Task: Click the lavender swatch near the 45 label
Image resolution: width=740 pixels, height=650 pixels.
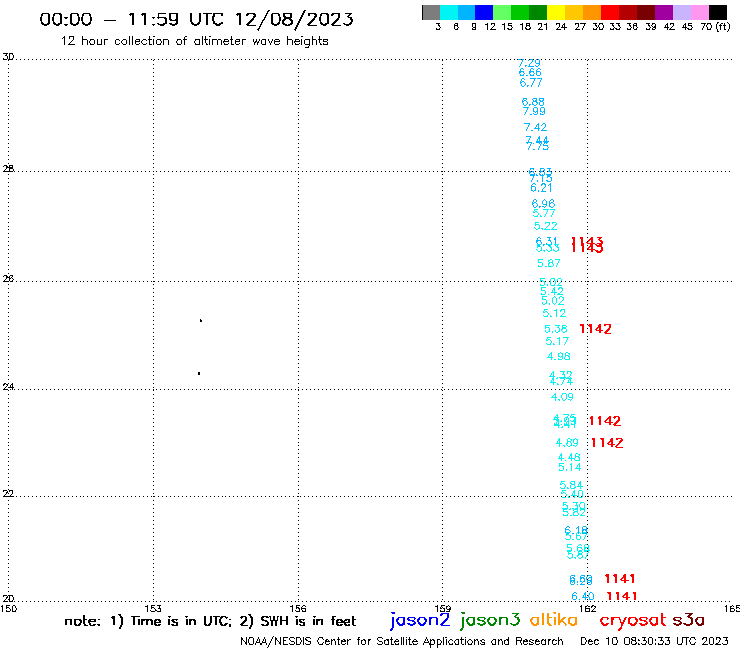Action: [681, 12]
